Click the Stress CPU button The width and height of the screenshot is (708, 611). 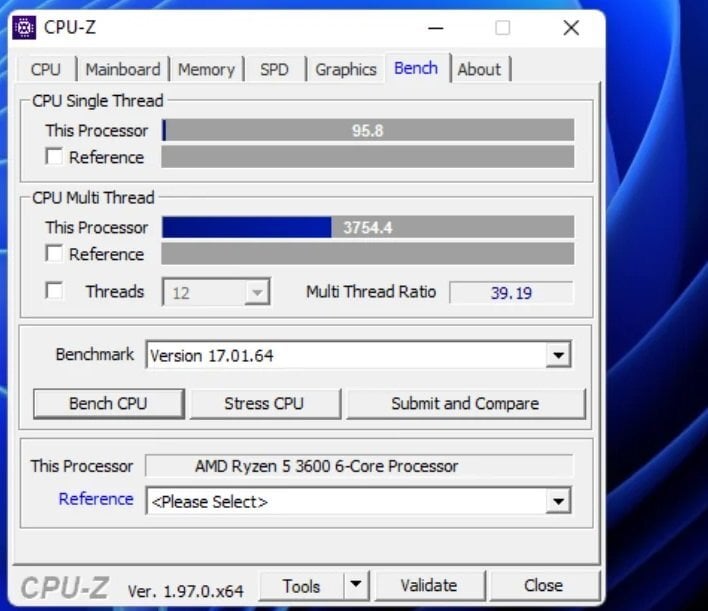coord(265,403)
